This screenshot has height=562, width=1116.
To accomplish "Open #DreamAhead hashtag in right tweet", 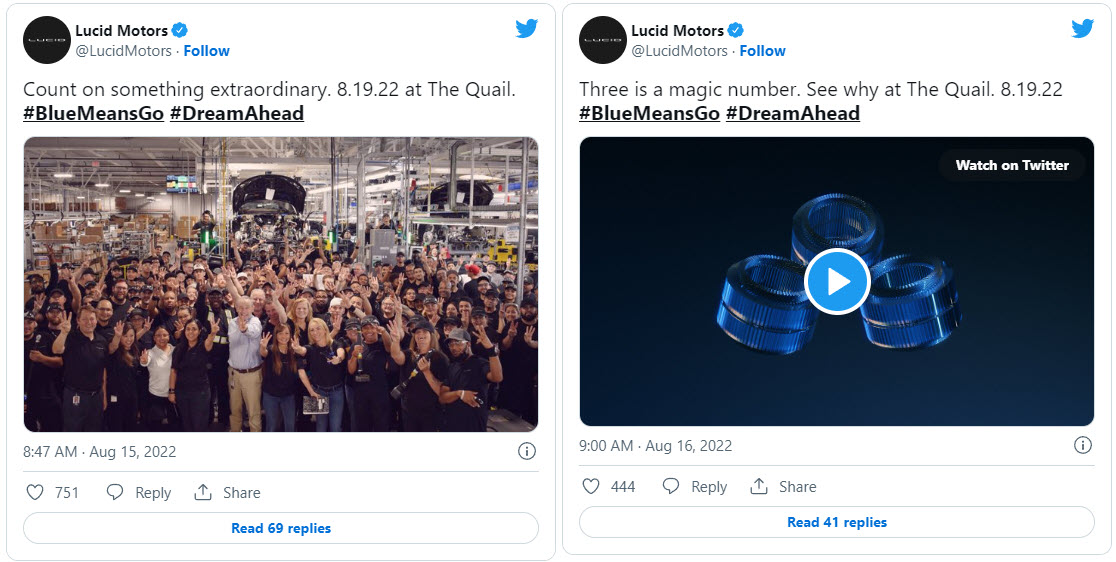I will pyautogui.click(x=792, y=113).
